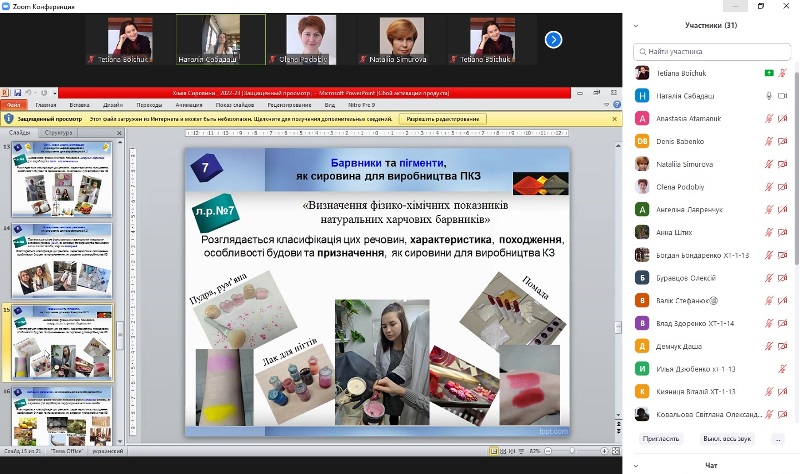The image size is (800, 474).
Task: Minimize the ribbon chevron in PowerPoint
Action: click(607, 105)
